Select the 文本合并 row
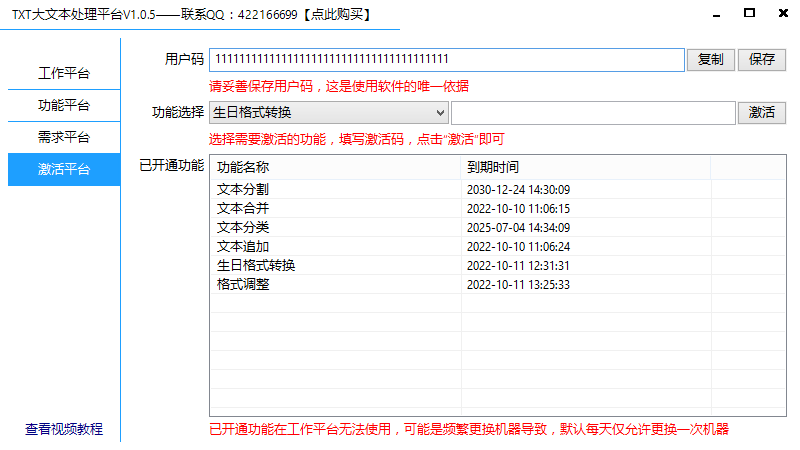This screenshot has height=450, width=800. [x=497, y=208]
